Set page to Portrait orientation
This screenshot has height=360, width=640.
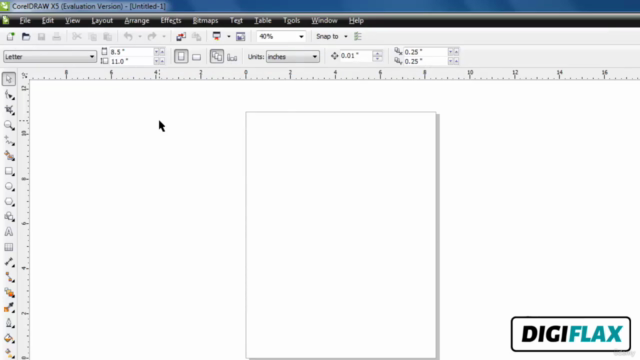click(181, 57)
